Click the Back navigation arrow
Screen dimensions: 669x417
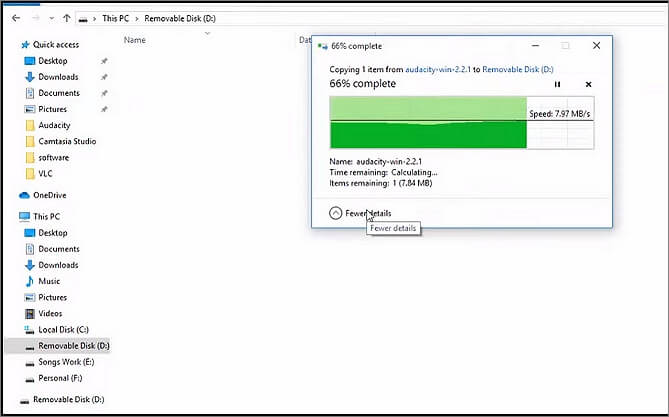coord(15,18)
